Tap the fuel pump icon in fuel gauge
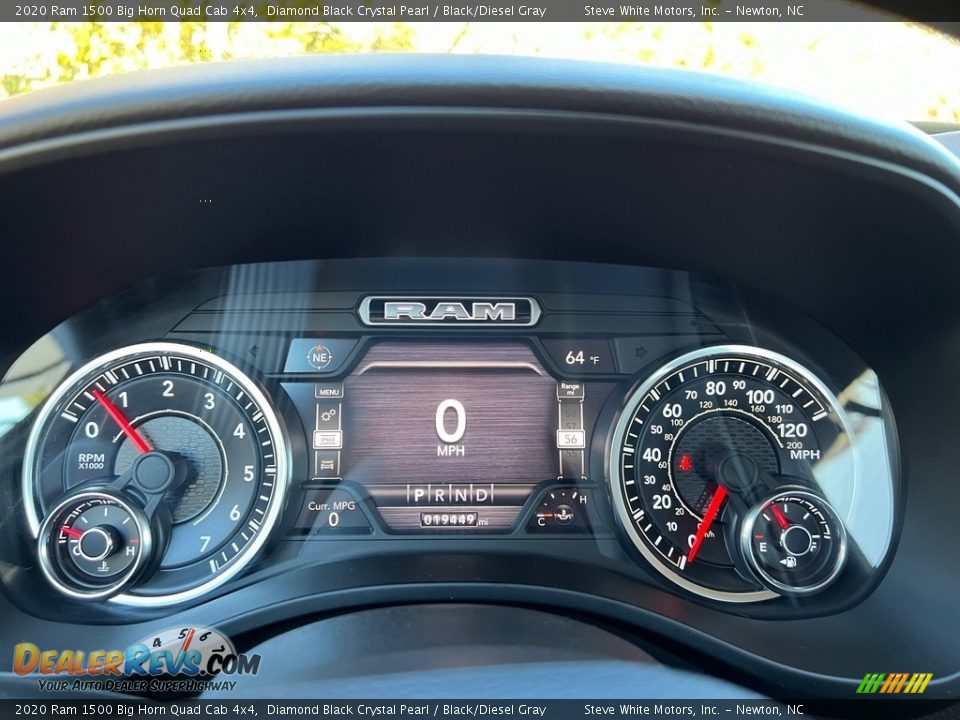Viewport: 960px width, 720px height. point(789,561)
